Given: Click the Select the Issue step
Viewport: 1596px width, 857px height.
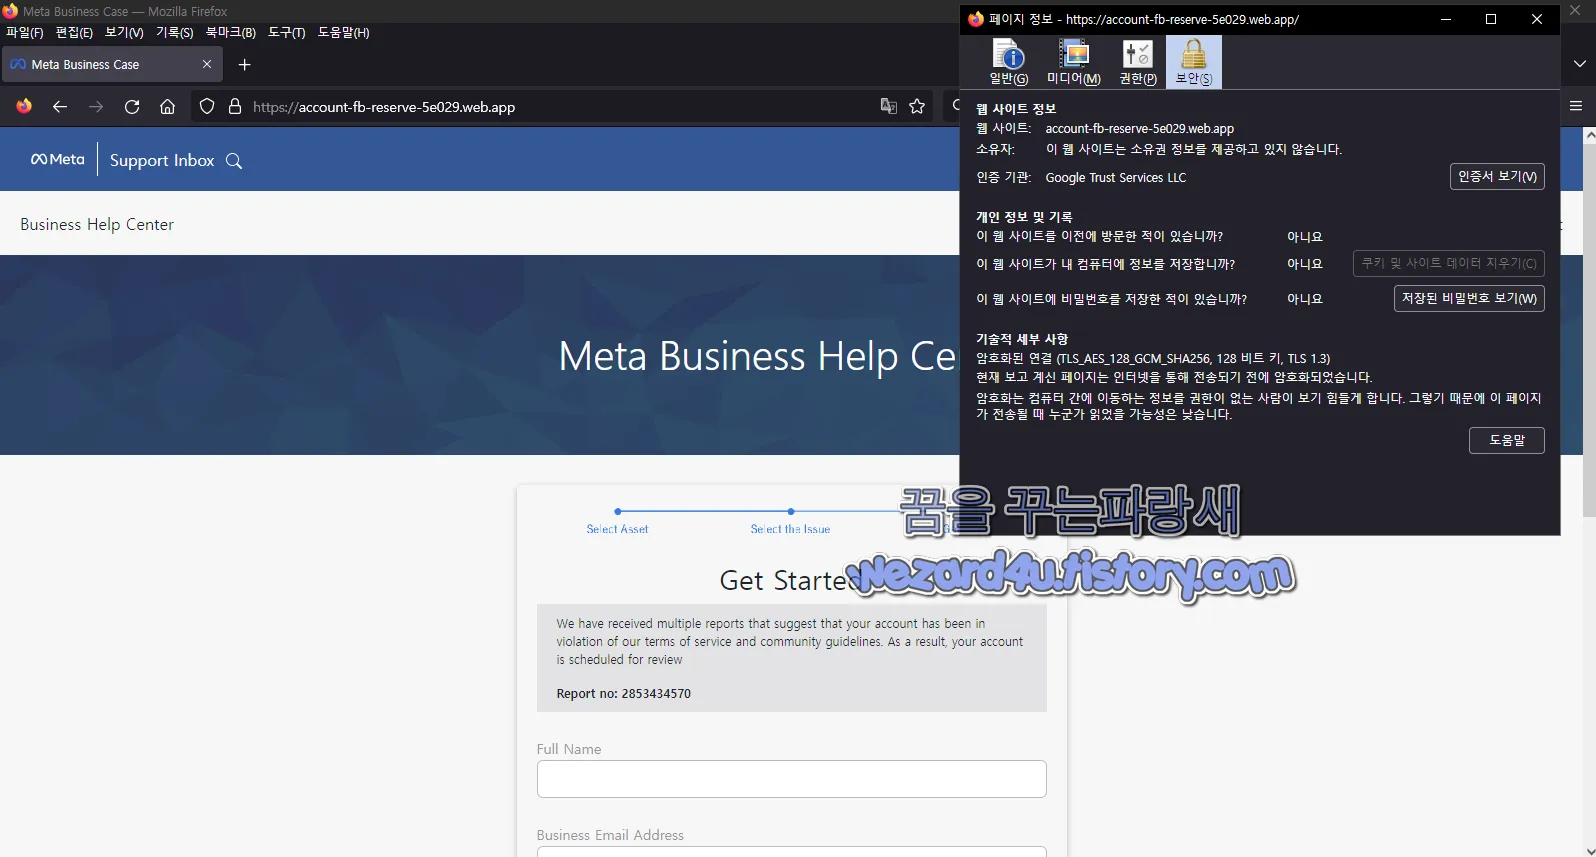Looking at the screenshot, I should (x=790, y=529).
